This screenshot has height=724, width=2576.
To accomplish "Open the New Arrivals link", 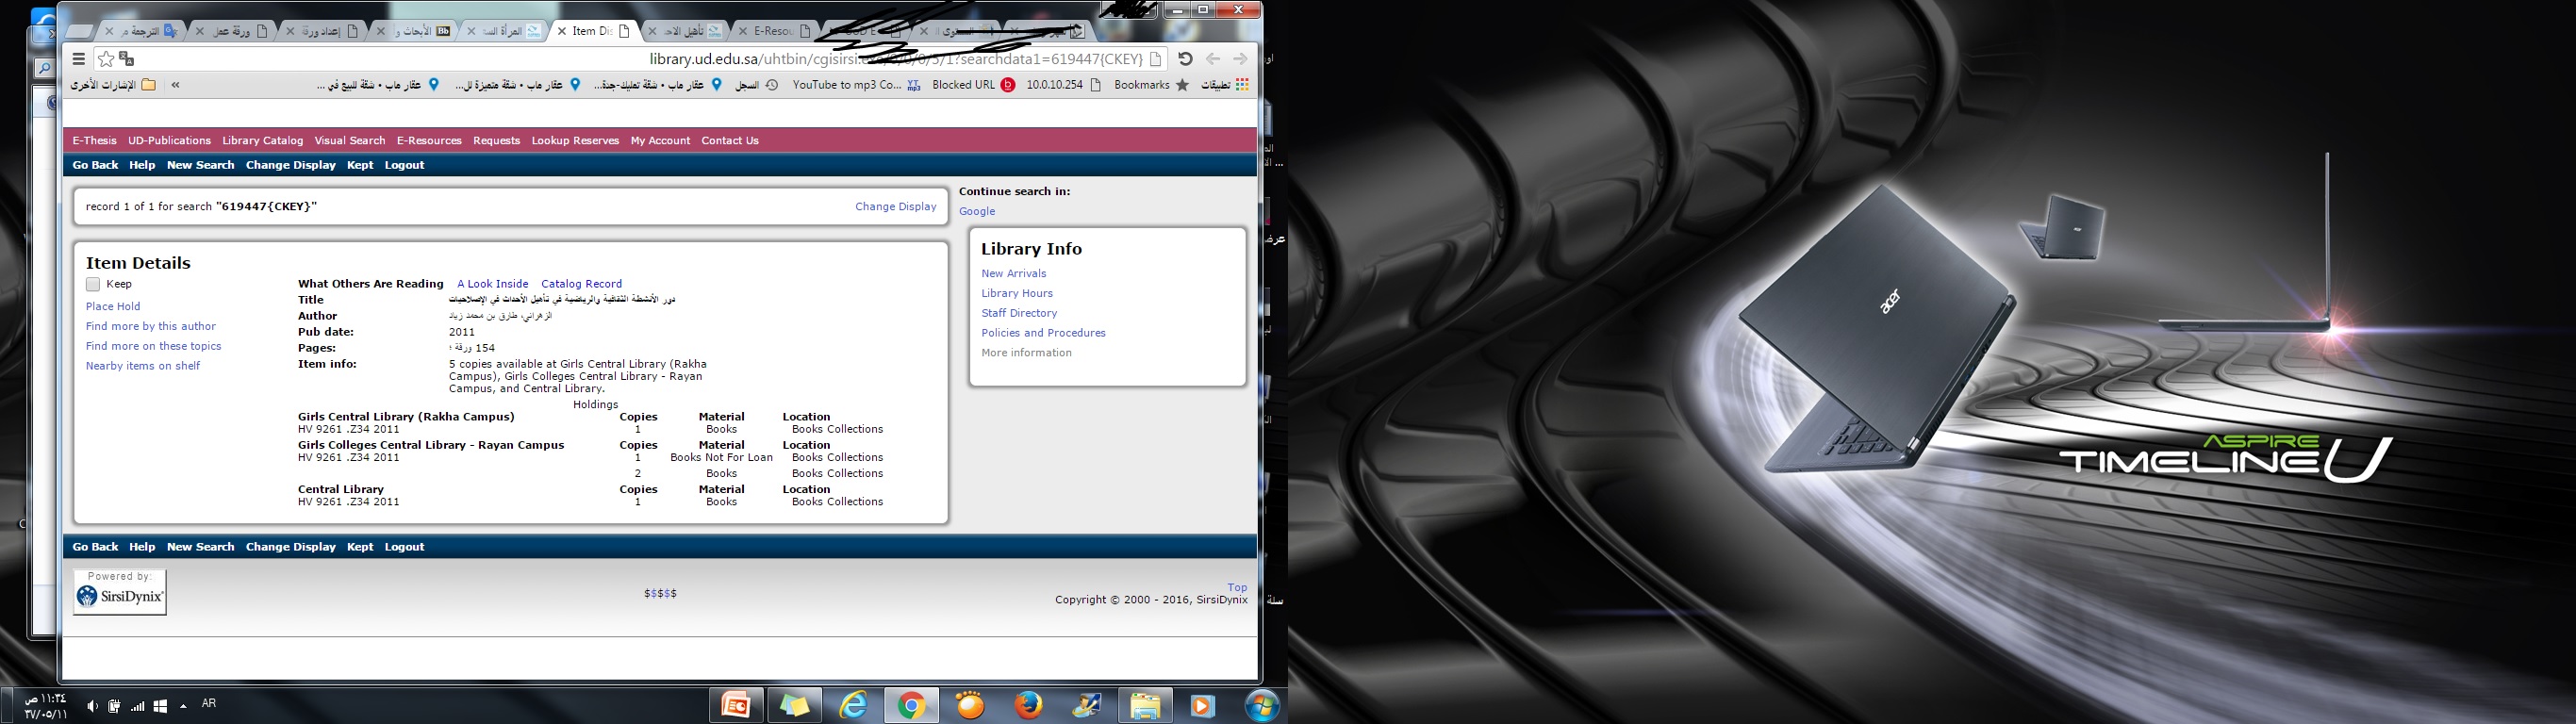I will click(x=1014, y=274).
